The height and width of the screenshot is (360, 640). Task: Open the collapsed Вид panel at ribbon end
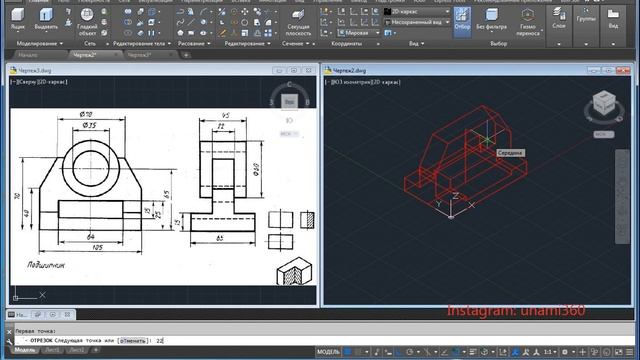613,19
